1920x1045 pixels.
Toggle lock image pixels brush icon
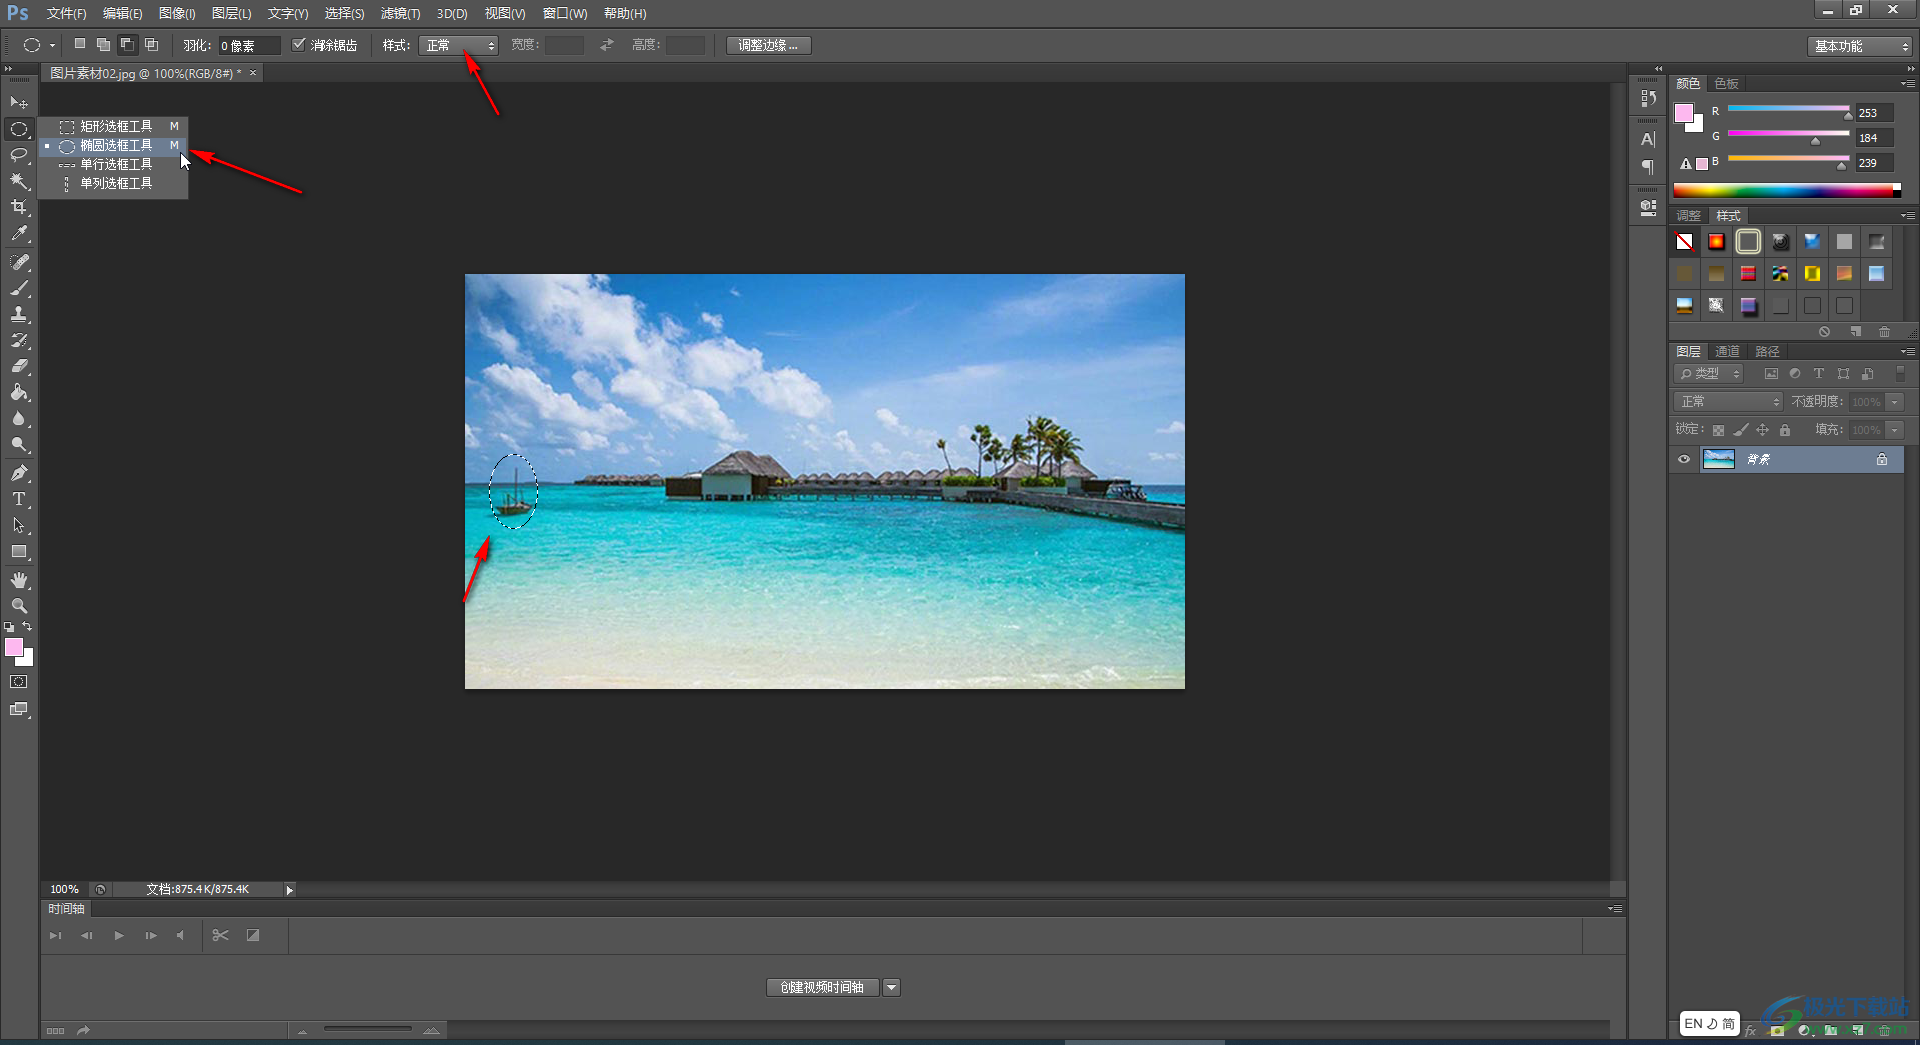pos(1741,430)
